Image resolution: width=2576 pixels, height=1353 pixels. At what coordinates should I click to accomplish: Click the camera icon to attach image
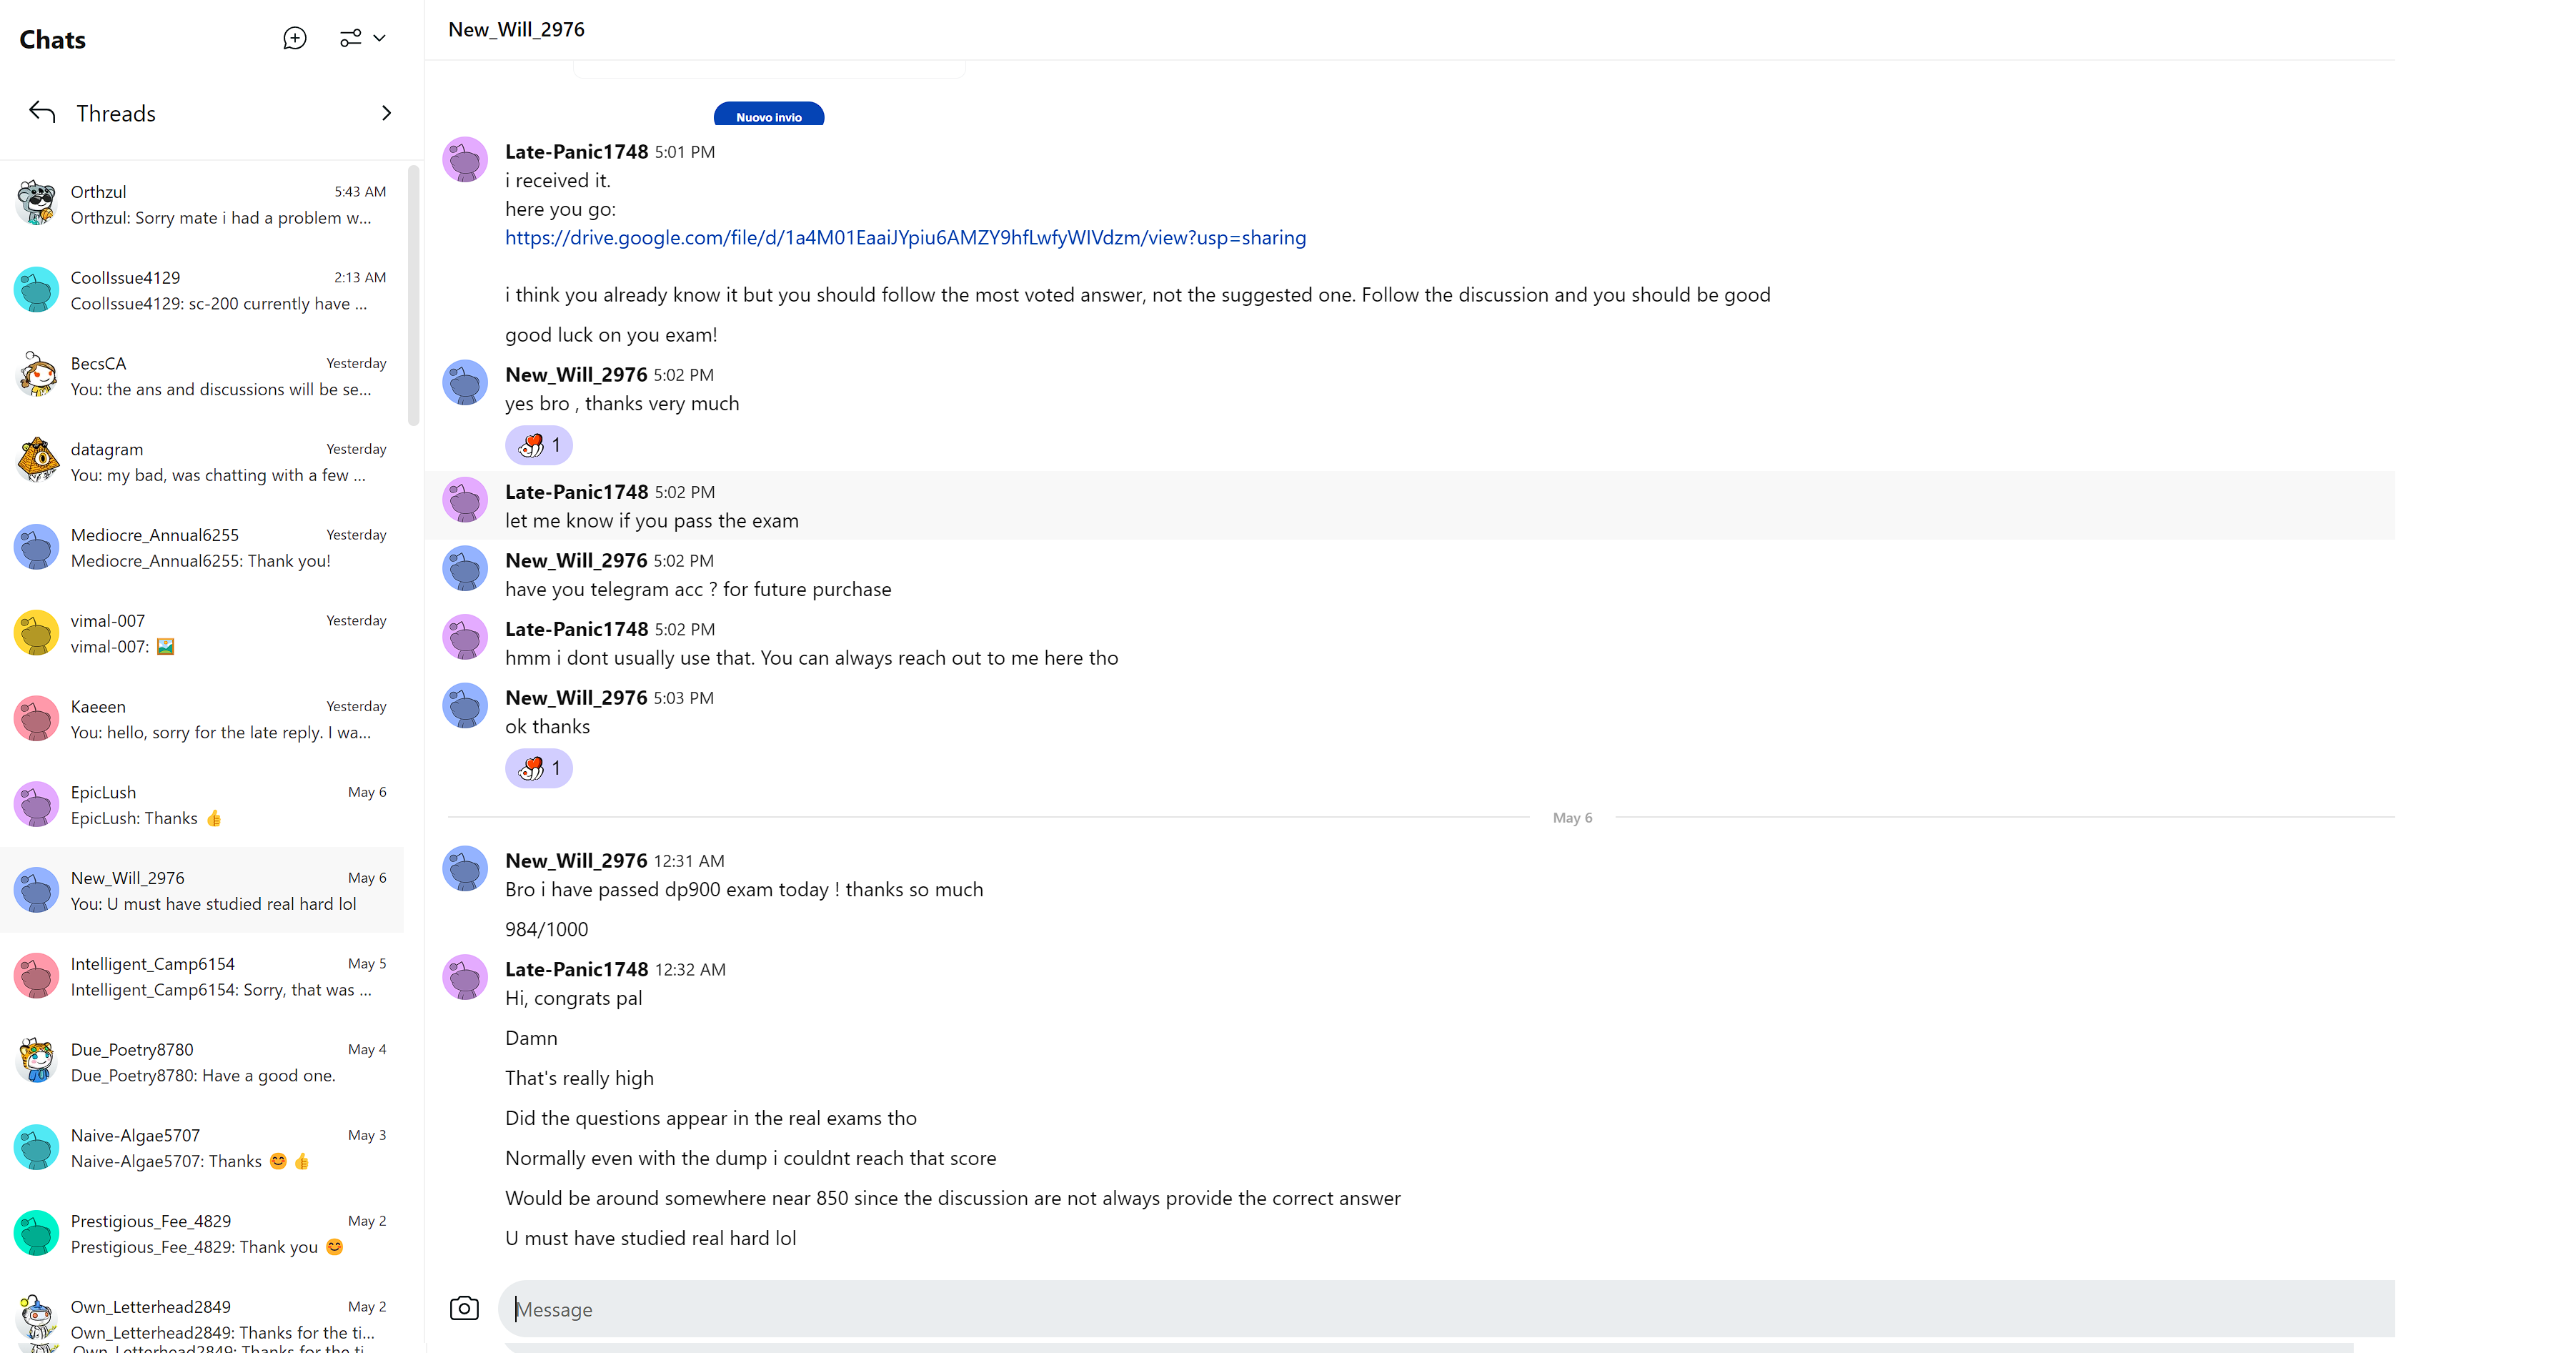[x=464, y=1308]
